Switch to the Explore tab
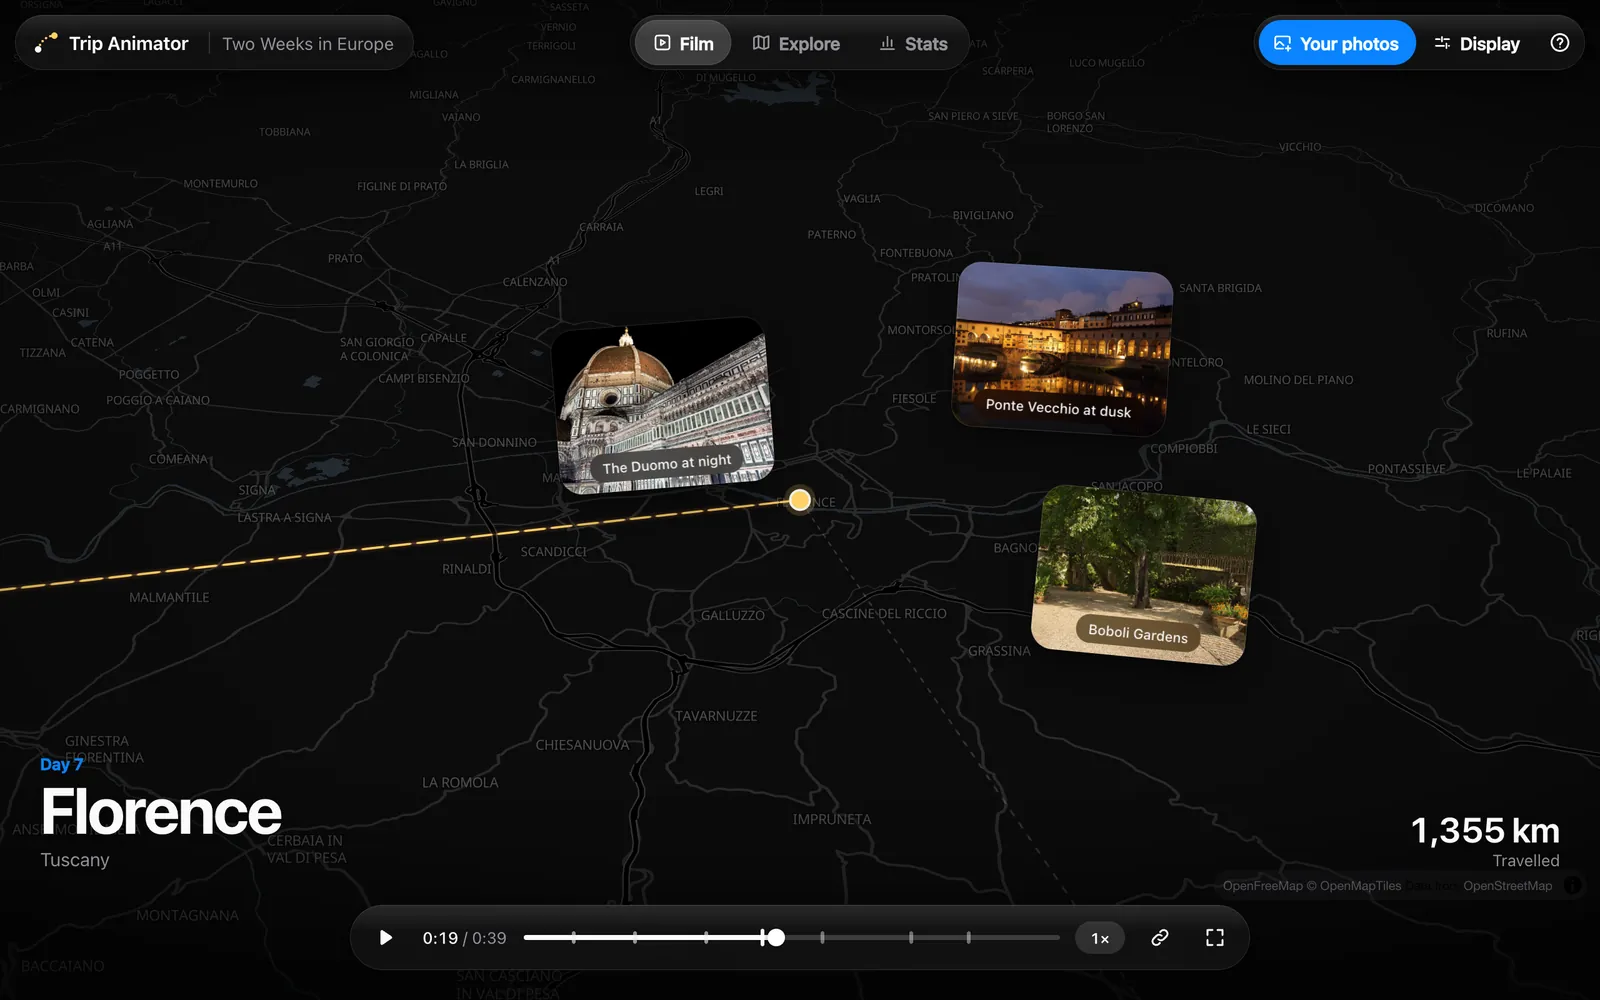Viewport: 1600px width, 1000px height. click(796, 43)
